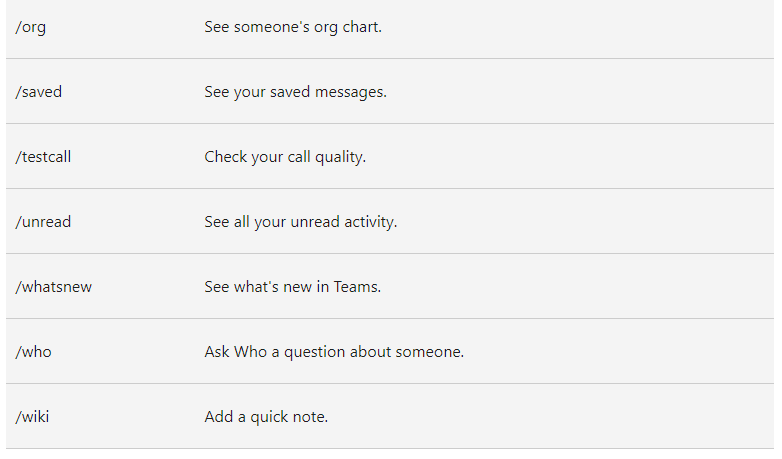
Task: Click description 'See all your unread activity.'
Action: pyautogui.click(x=300, y=222)
